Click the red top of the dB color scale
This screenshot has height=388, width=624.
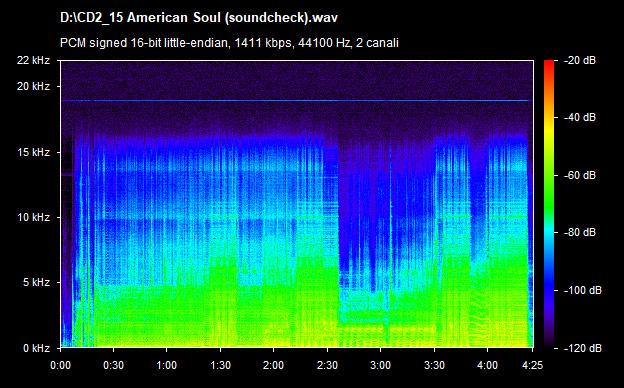549,64
